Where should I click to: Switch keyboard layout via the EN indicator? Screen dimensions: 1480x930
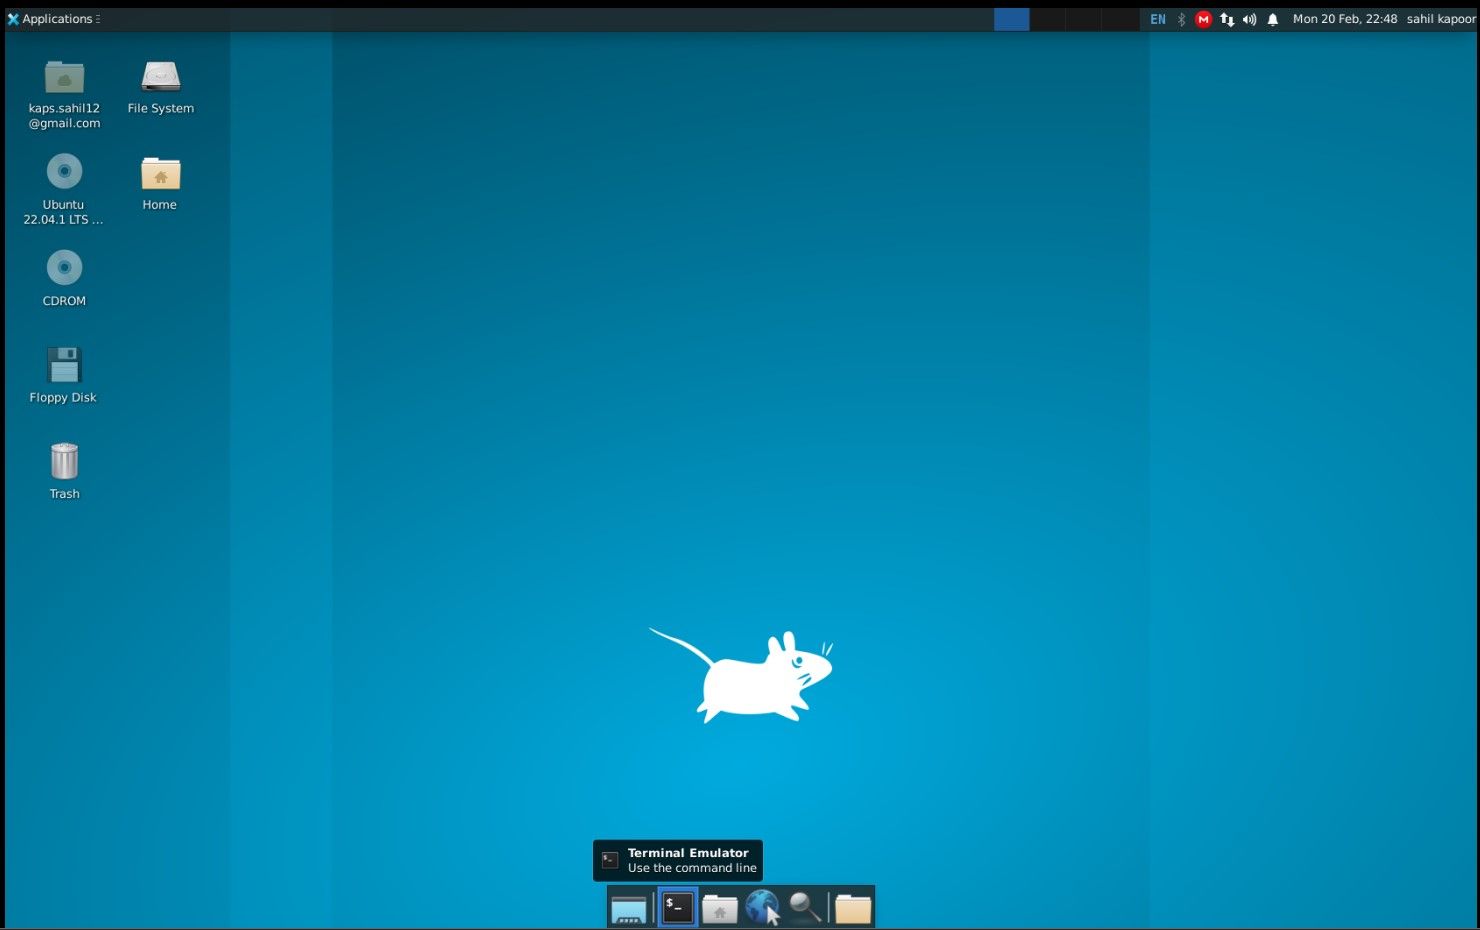coord(1157,18)
